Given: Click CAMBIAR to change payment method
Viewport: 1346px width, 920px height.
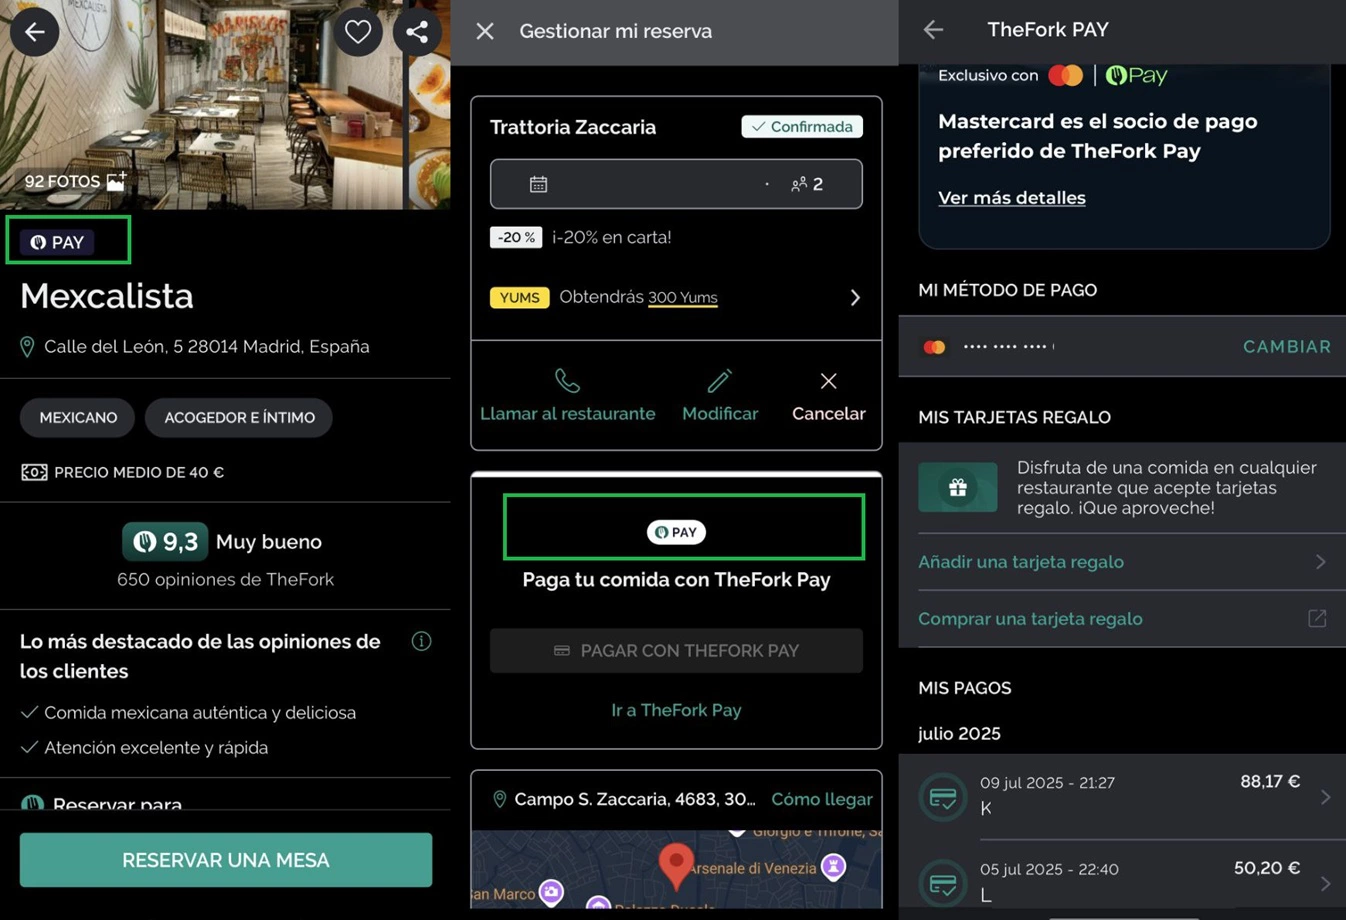Looking at the screenshot, I should 1287,346.
